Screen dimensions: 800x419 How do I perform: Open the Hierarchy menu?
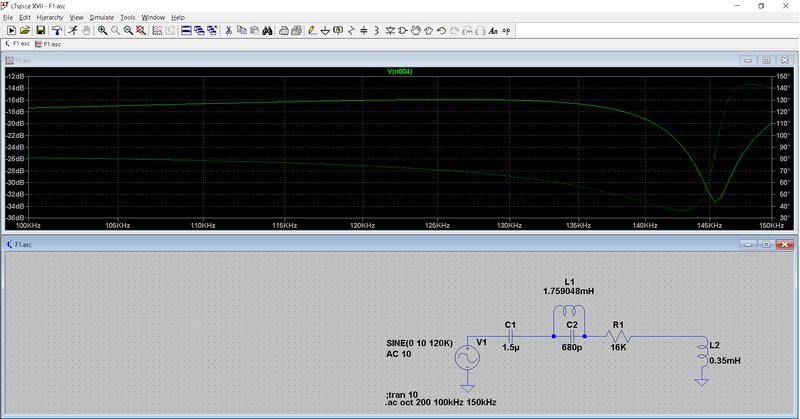pos(49,17)
